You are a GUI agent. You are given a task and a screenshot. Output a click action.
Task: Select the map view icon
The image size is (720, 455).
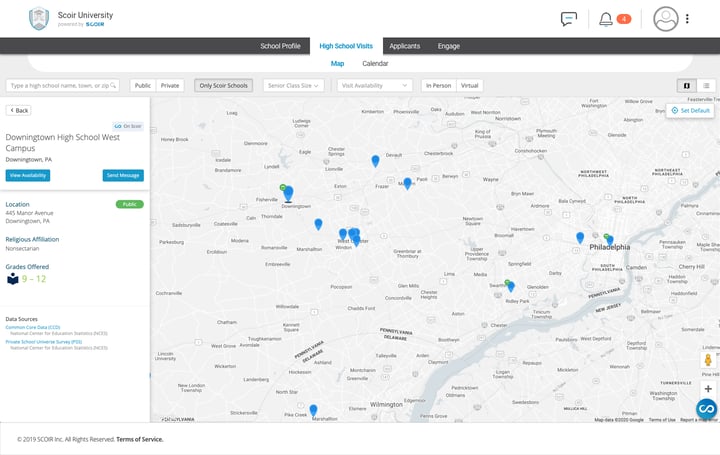click(x=687, y=86)
